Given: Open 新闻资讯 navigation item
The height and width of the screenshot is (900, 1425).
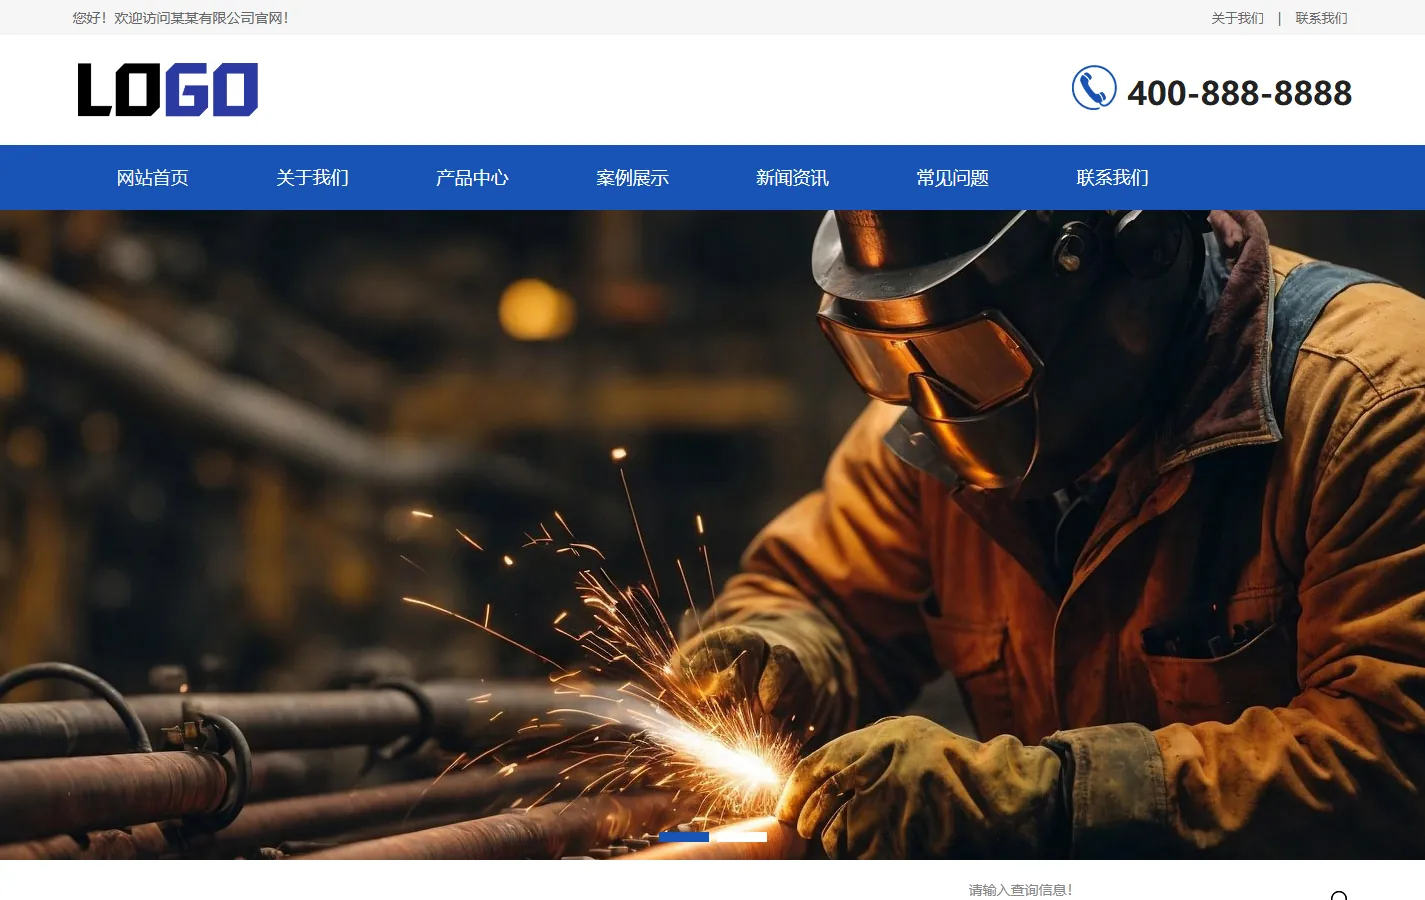Looking at the screenshot, I should (x=792, y=178).
